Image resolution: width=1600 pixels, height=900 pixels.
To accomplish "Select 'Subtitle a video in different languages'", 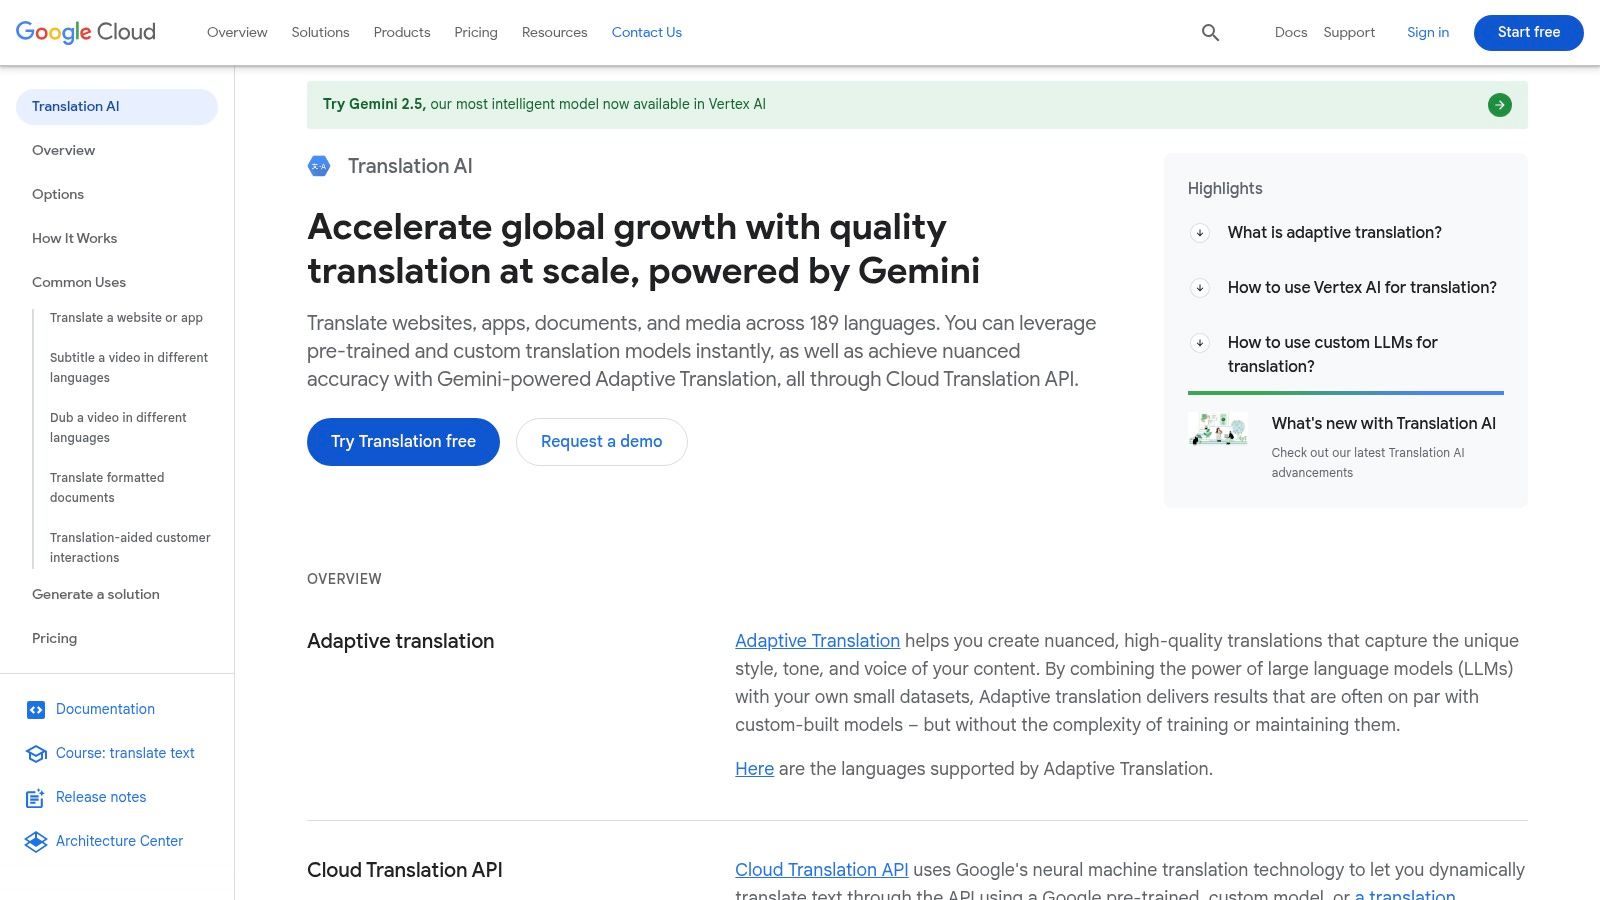I will 129,368.
